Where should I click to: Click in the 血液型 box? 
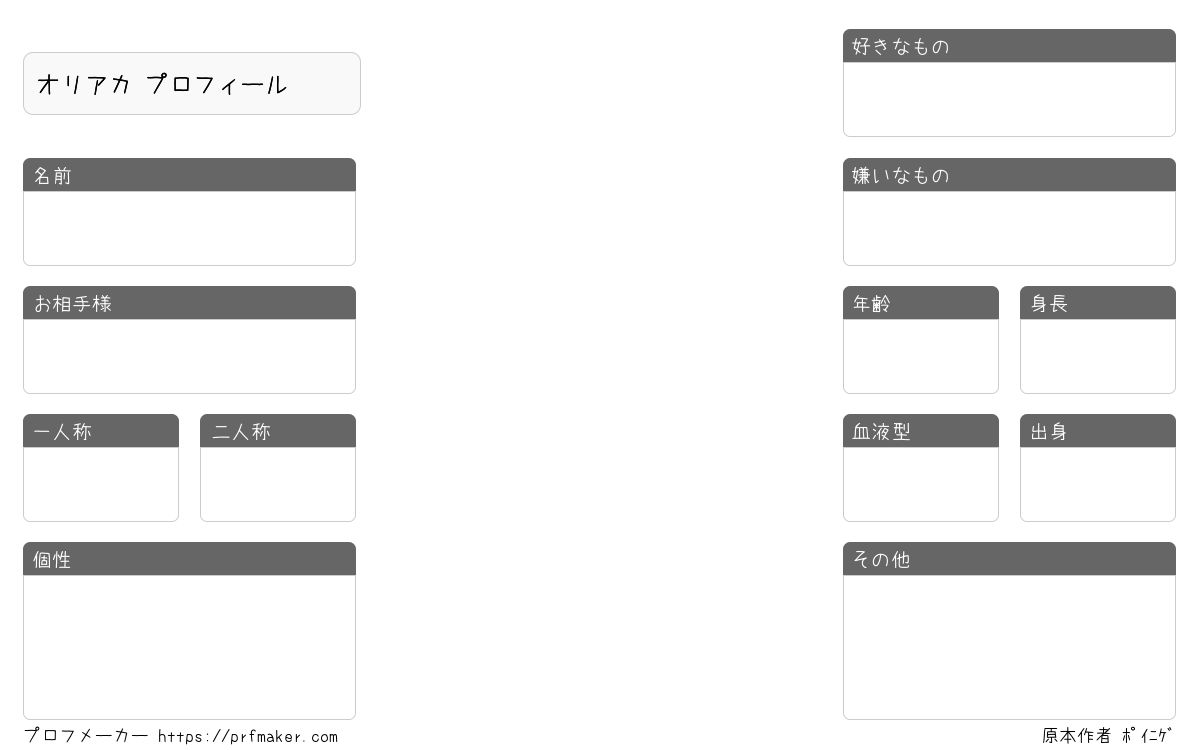(921, 484)
